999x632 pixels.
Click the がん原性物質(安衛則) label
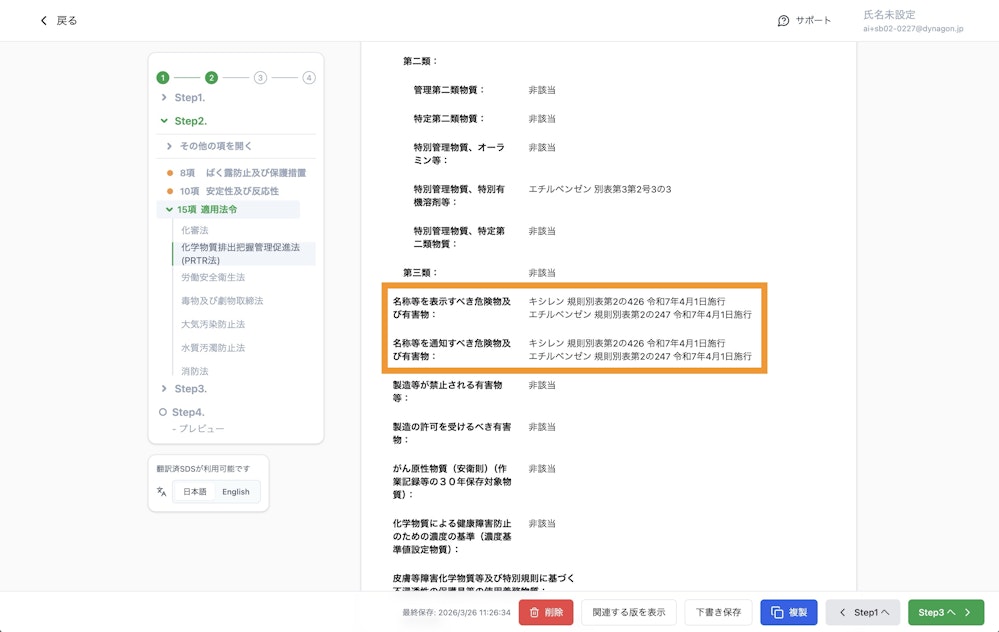tap(452, 481)
